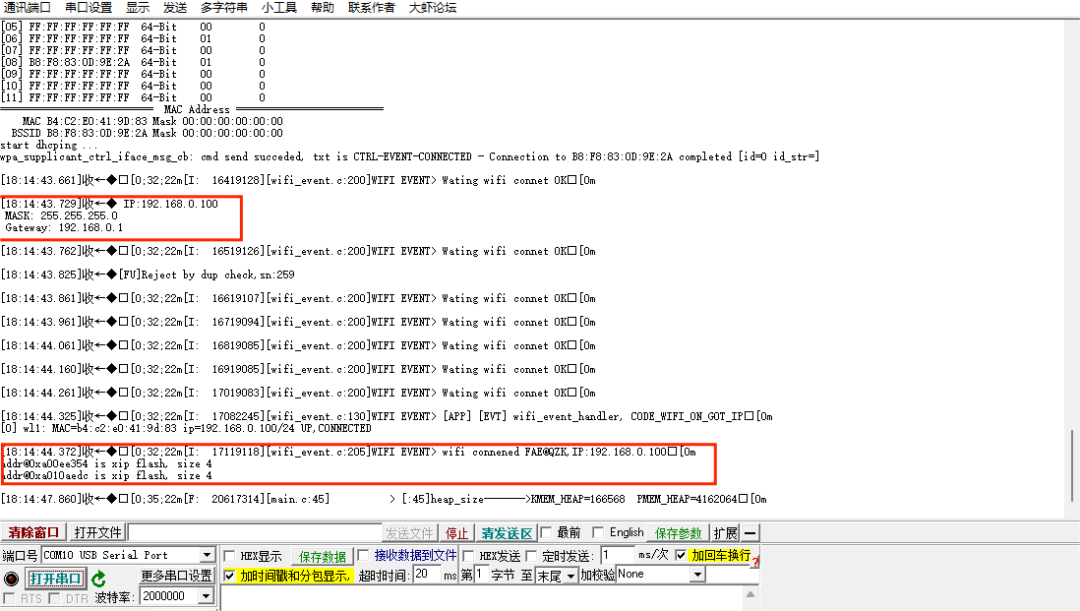
Task: Click the send text input field
Action: 255,532
